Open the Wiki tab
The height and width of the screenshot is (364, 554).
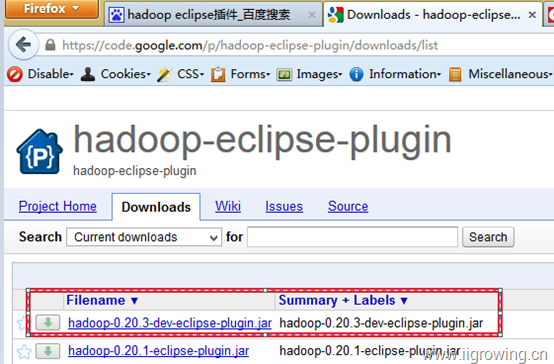228,206
